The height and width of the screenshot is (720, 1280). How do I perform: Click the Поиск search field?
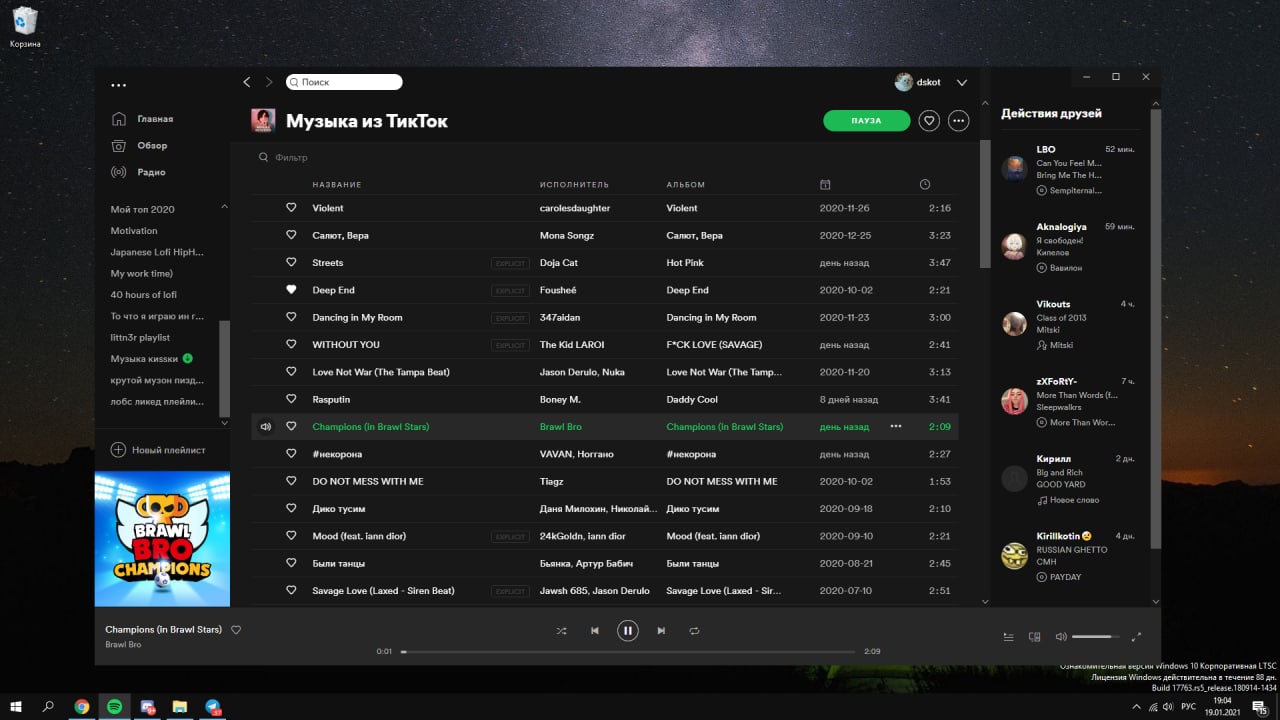click(x=344, y=82)
